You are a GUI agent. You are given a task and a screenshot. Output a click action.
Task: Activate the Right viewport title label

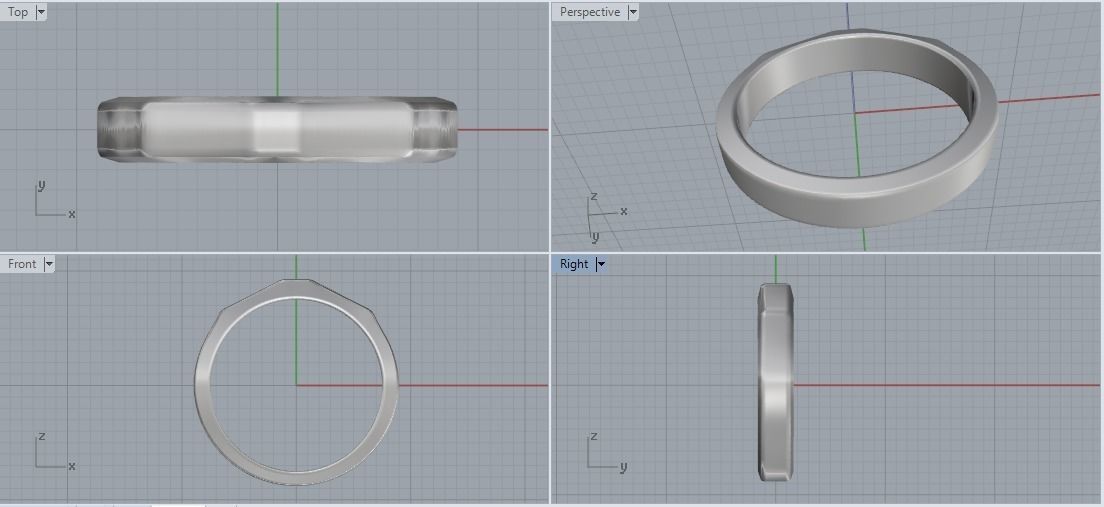pos(574,264)
